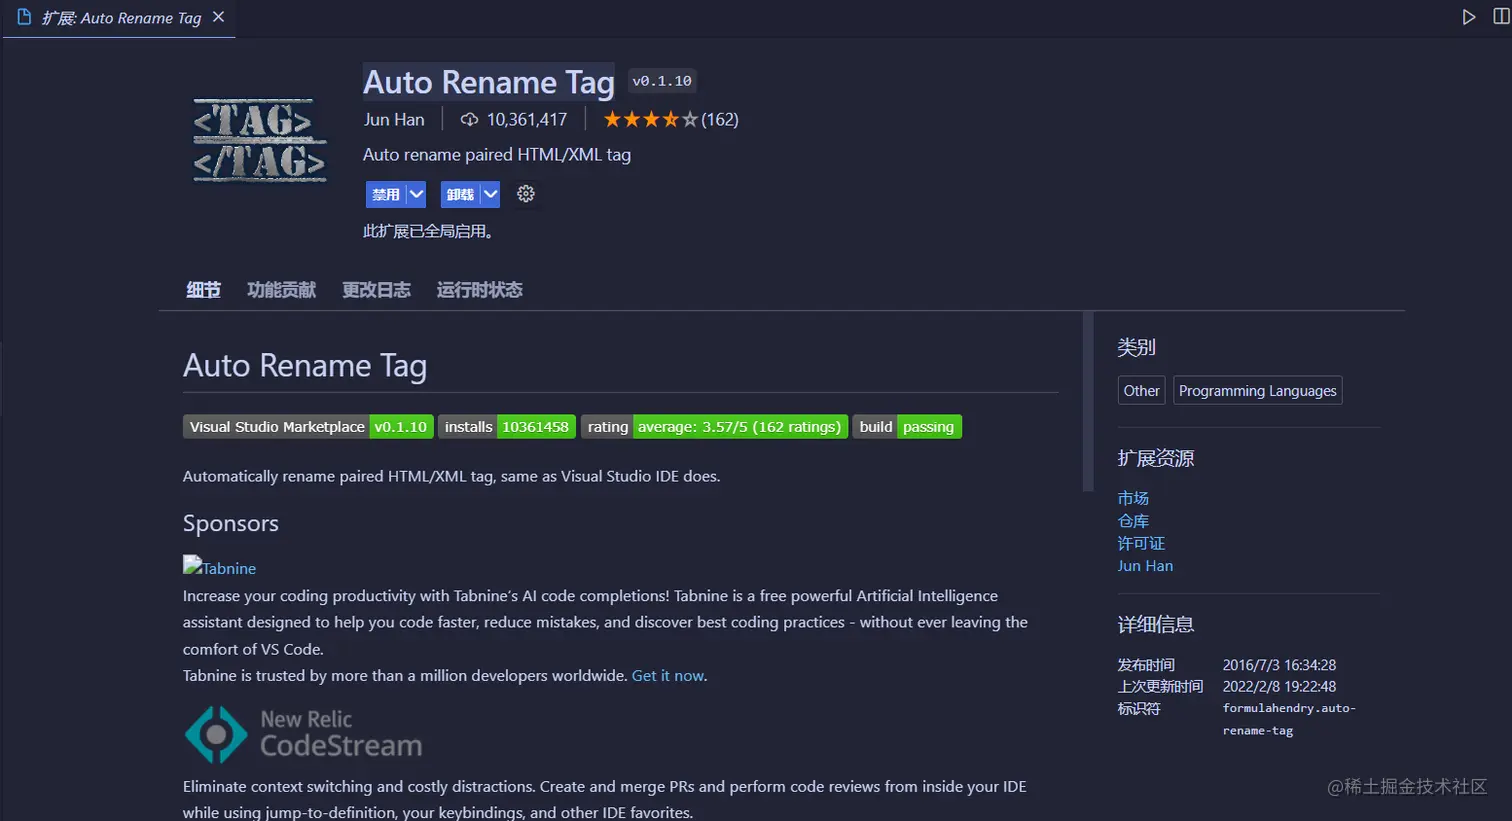The height and width of the screenshot is (821, 1512).
Task: Click the 类别 section heading
Action: [1136, 348]
